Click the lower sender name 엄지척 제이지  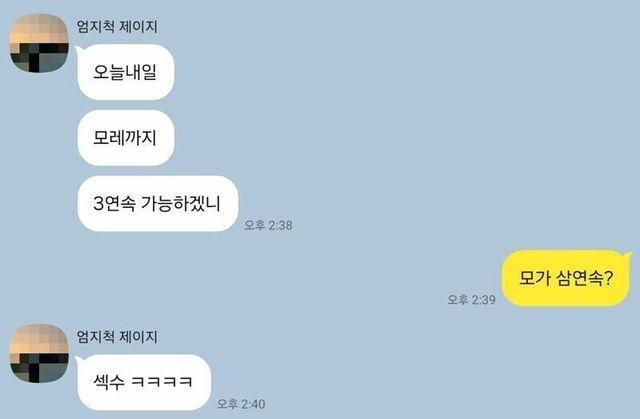(x=117, y=337)
